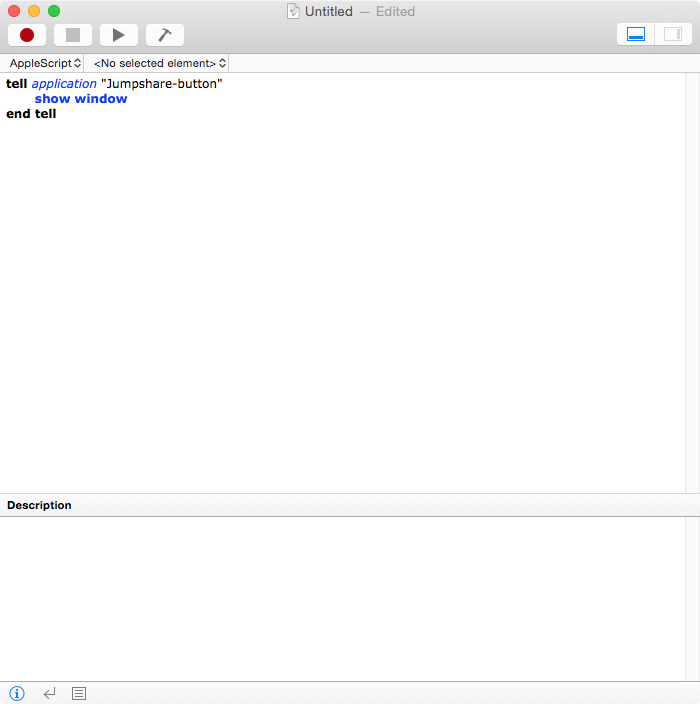This screenshot has height=704, width=700.
Task: Open the AppleScript language dropdown
Action: (45, 63)
